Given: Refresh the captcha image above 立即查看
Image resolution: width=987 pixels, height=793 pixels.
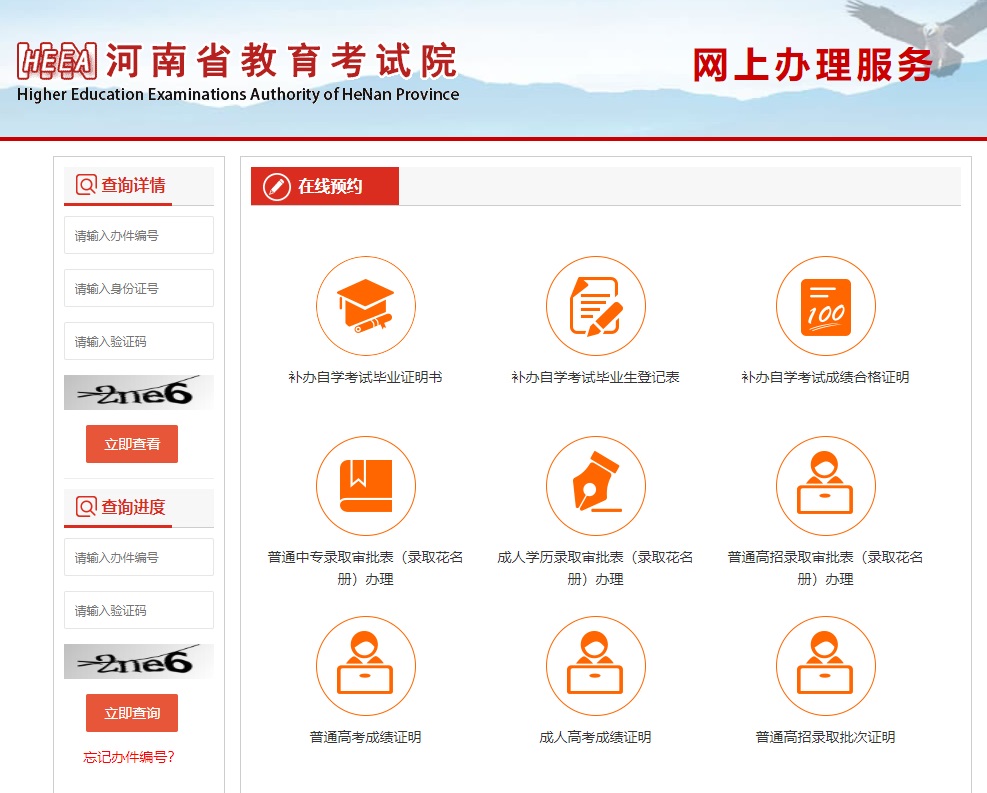Looking at the screenshot, I should pos(139,393).
